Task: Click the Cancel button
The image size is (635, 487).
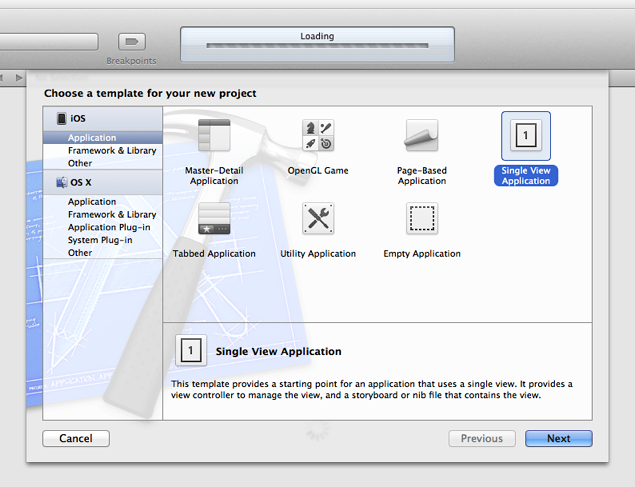Action: 76,438
